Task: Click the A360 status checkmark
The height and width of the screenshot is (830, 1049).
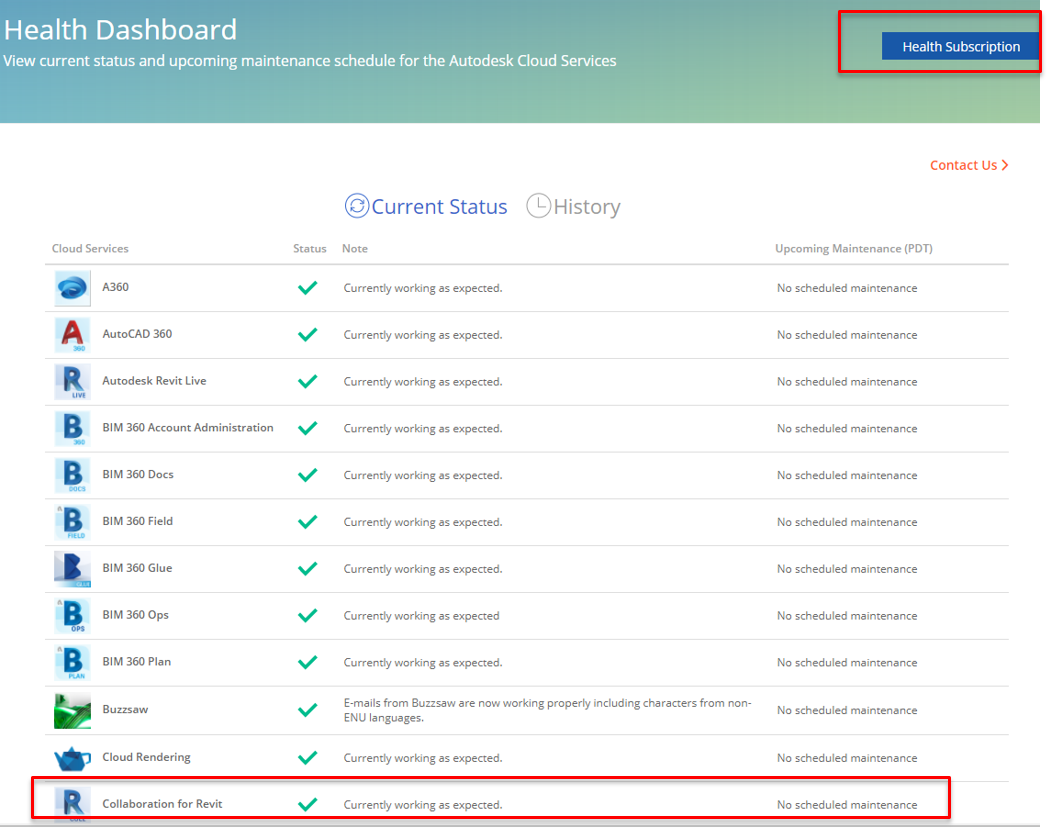Action: click(308, 288)
